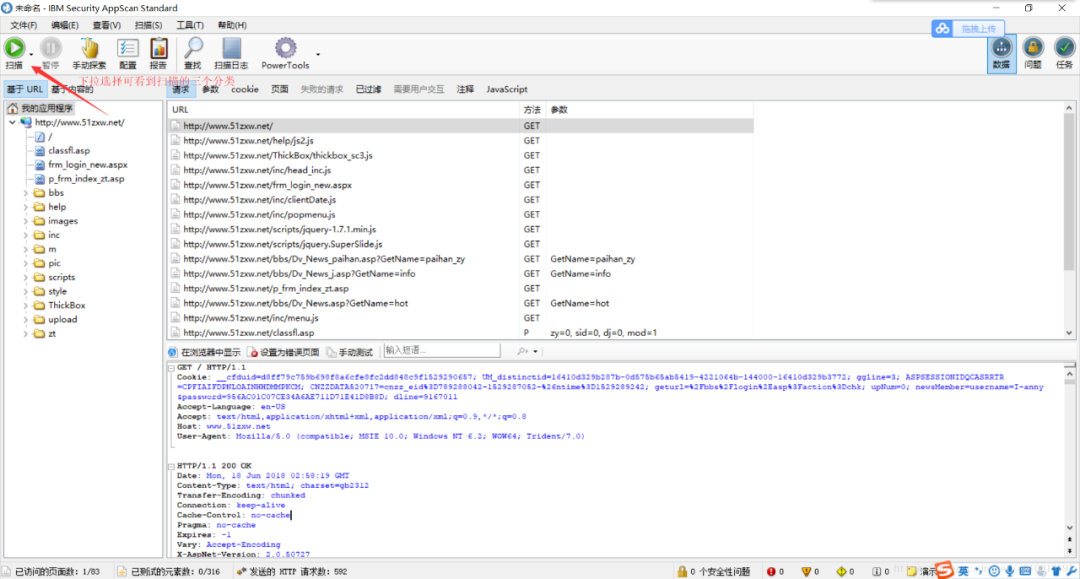Click 设置为错误页面 button
The image size is (1080, 579).
tap(284, 352)
